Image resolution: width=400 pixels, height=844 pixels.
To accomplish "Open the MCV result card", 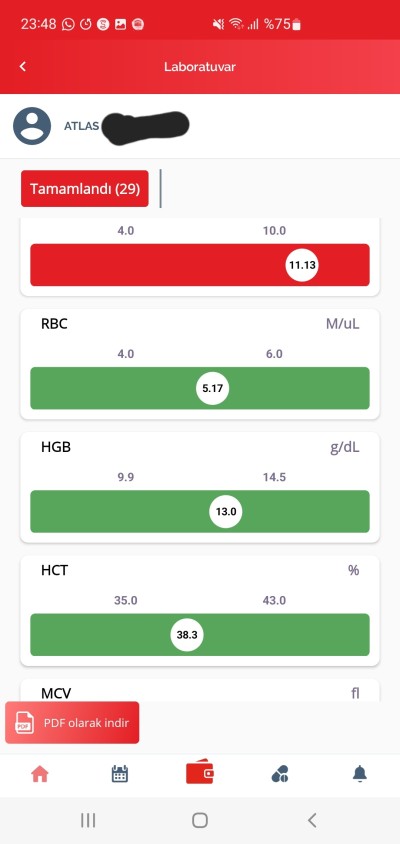I will point(200,691).
